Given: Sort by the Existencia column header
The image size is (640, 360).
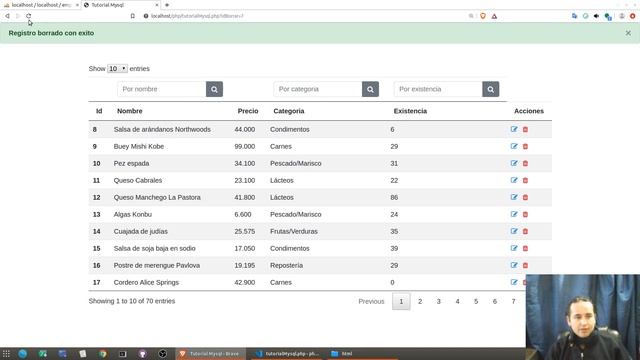Looking at the screenshot, I should click(410, 111).
